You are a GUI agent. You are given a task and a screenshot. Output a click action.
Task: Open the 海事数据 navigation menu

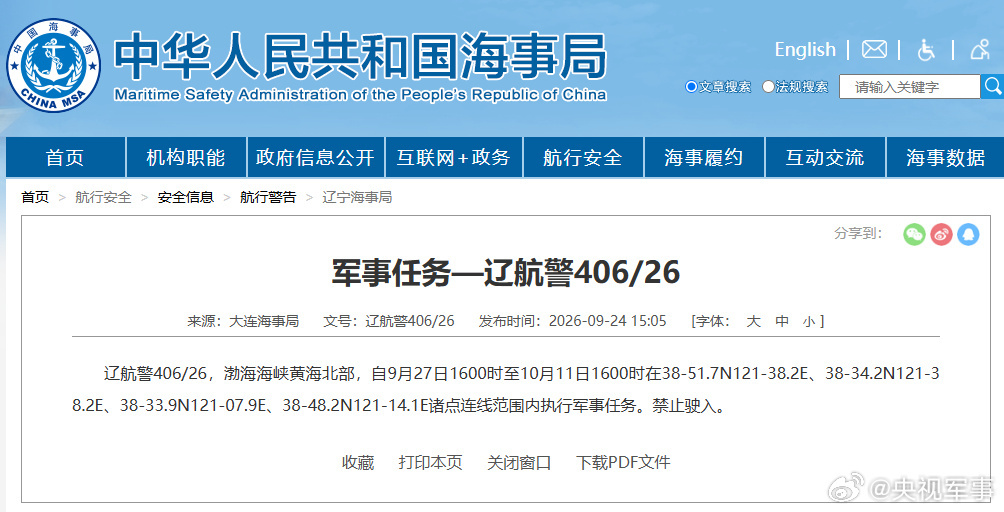point(945,157)
